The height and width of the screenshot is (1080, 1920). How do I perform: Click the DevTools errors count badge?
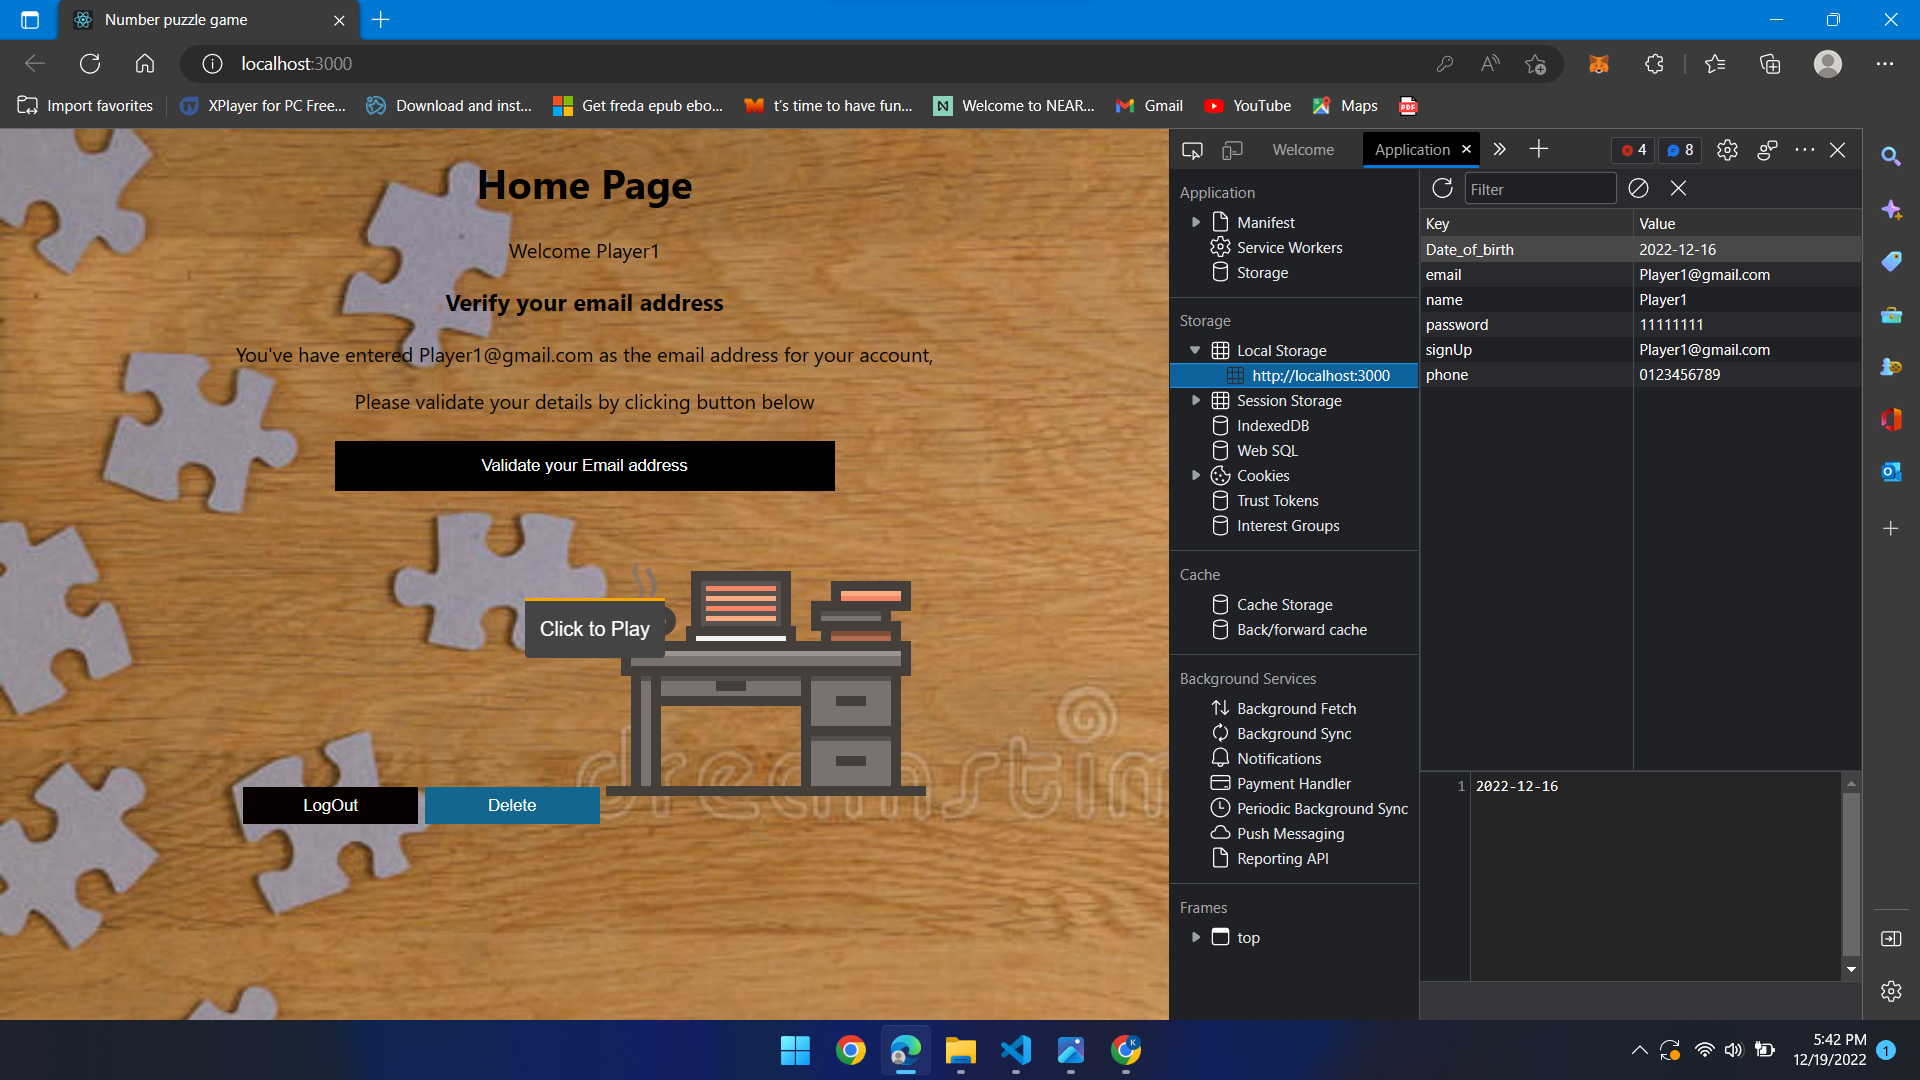pyautogui.click(x=1633, y=150)
